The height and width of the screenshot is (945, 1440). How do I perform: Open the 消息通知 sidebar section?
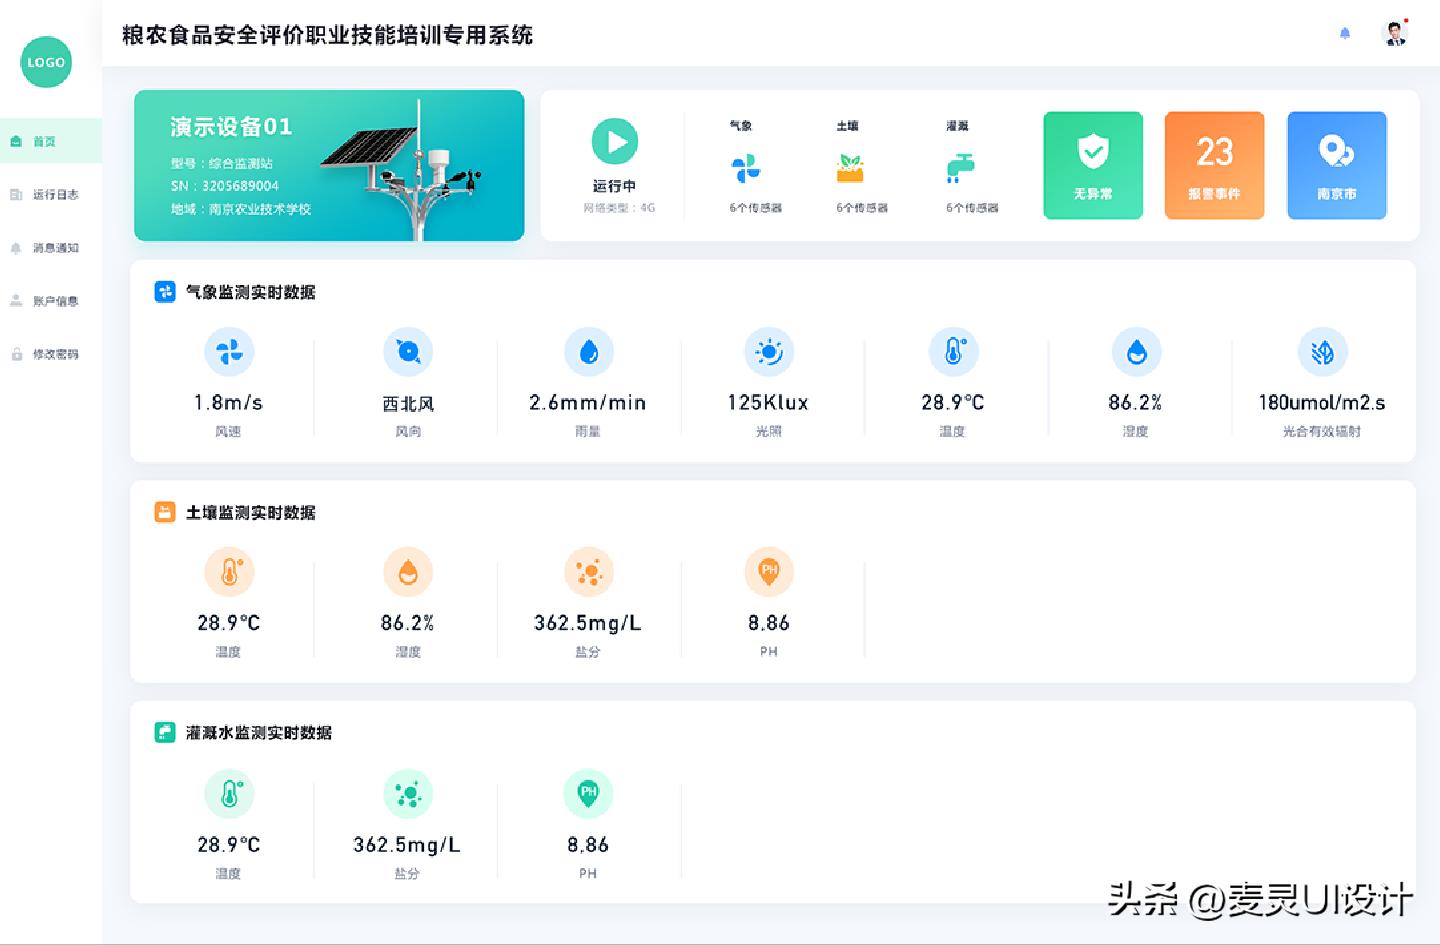point(48,247)
